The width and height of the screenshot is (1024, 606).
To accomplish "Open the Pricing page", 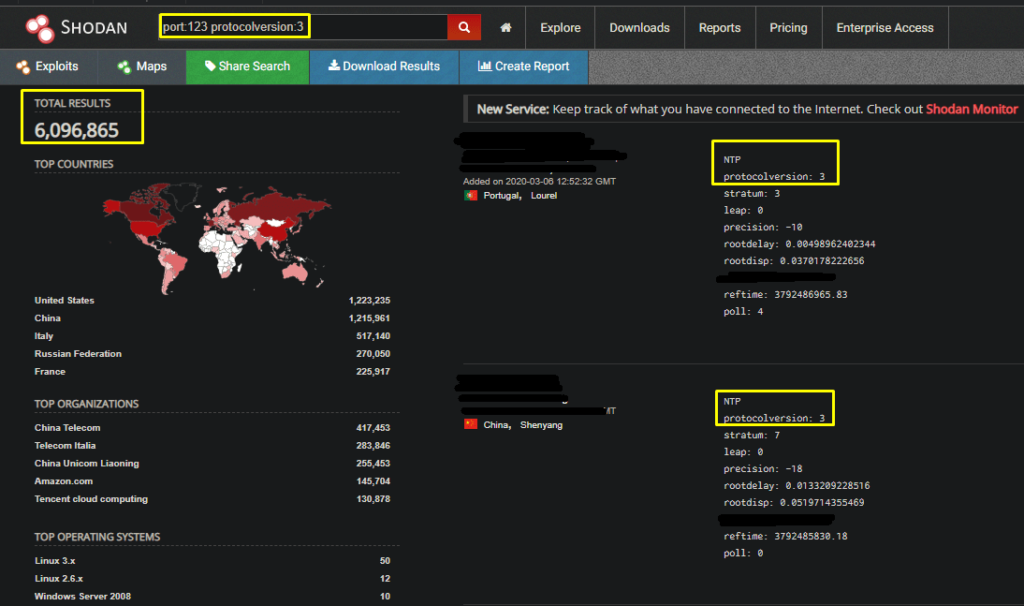I will [x=788, y=27].
